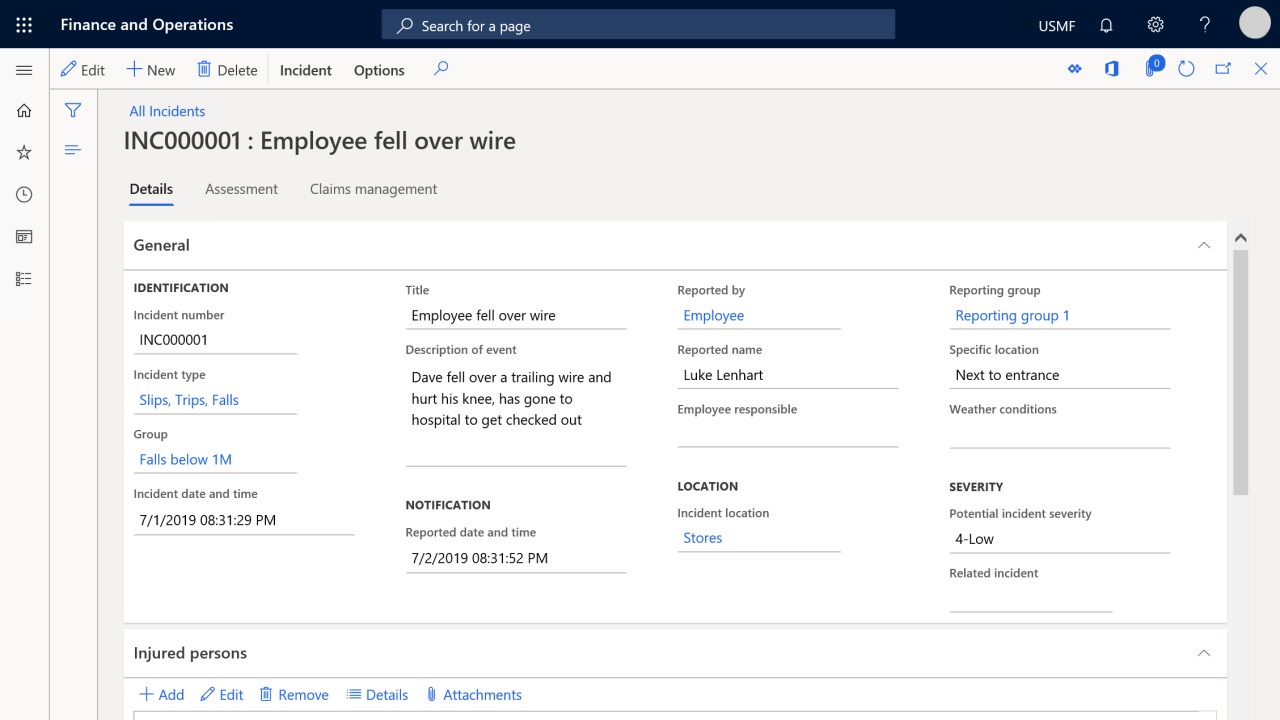Click the action pane search magnifier
The image size is (1280, 720).
(441, 69)
